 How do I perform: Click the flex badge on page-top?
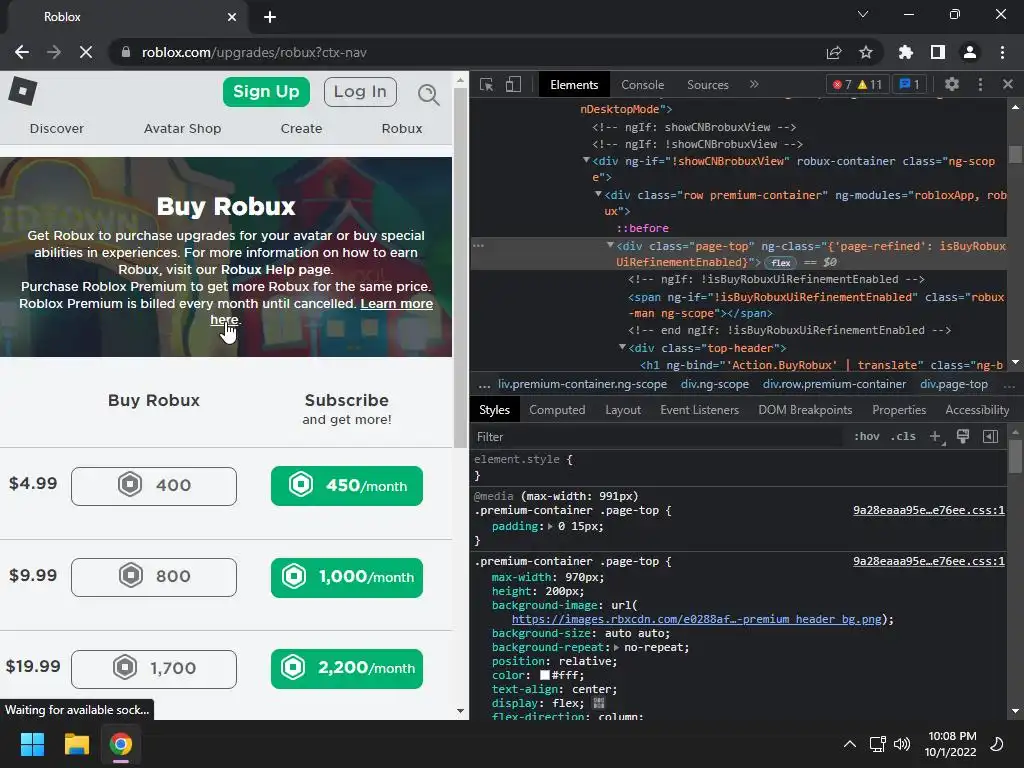coord(780,263)
